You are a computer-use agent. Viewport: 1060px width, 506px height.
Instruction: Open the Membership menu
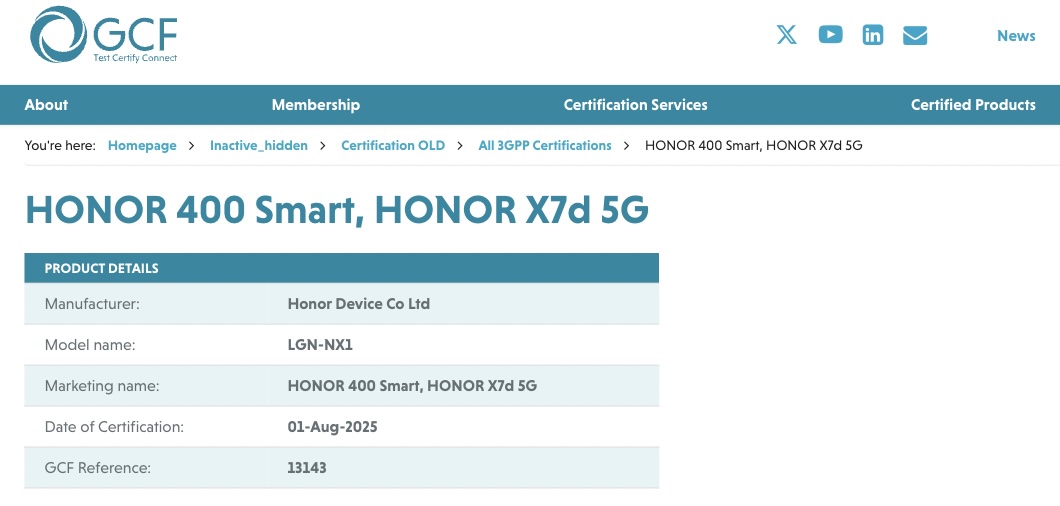315,105
